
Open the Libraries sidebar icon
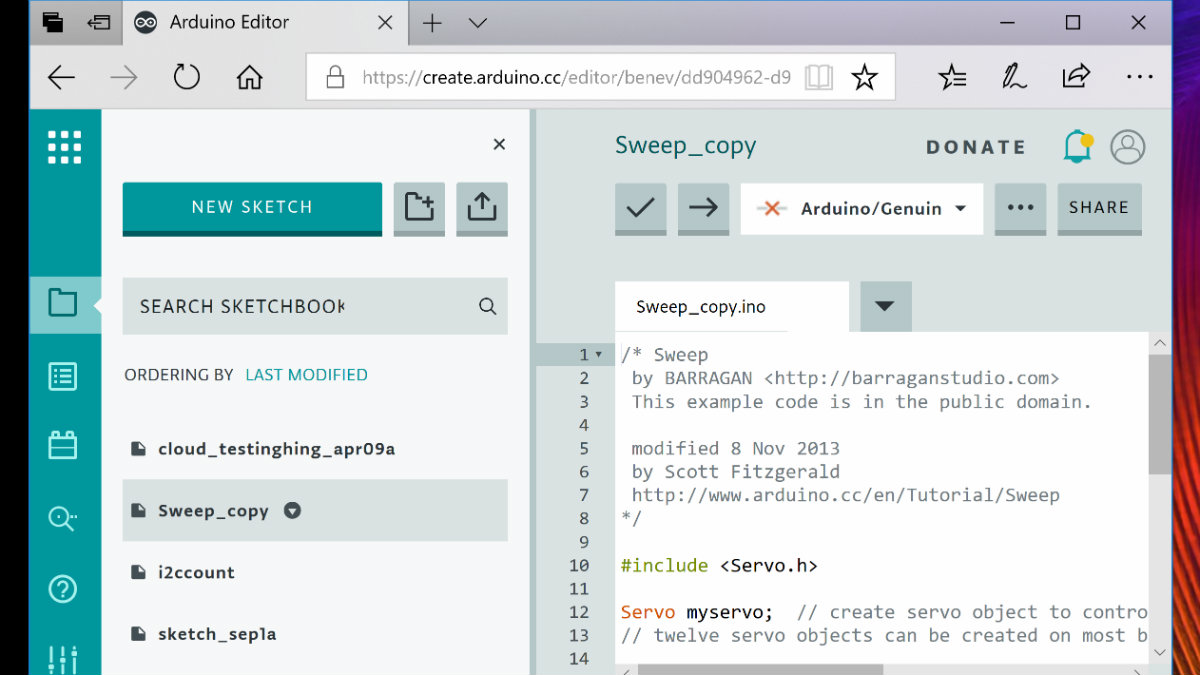click(x=63, y=445)
